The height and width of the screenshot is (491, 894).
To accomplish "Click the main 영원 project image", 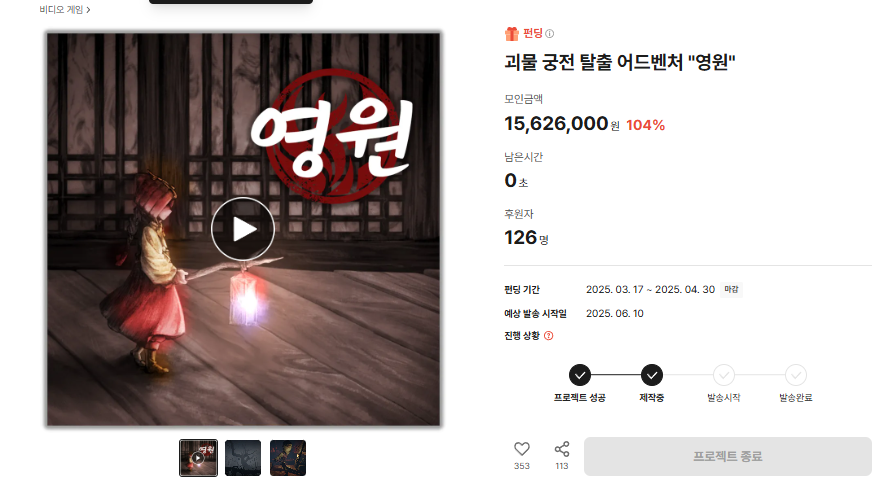I will 243,229.
